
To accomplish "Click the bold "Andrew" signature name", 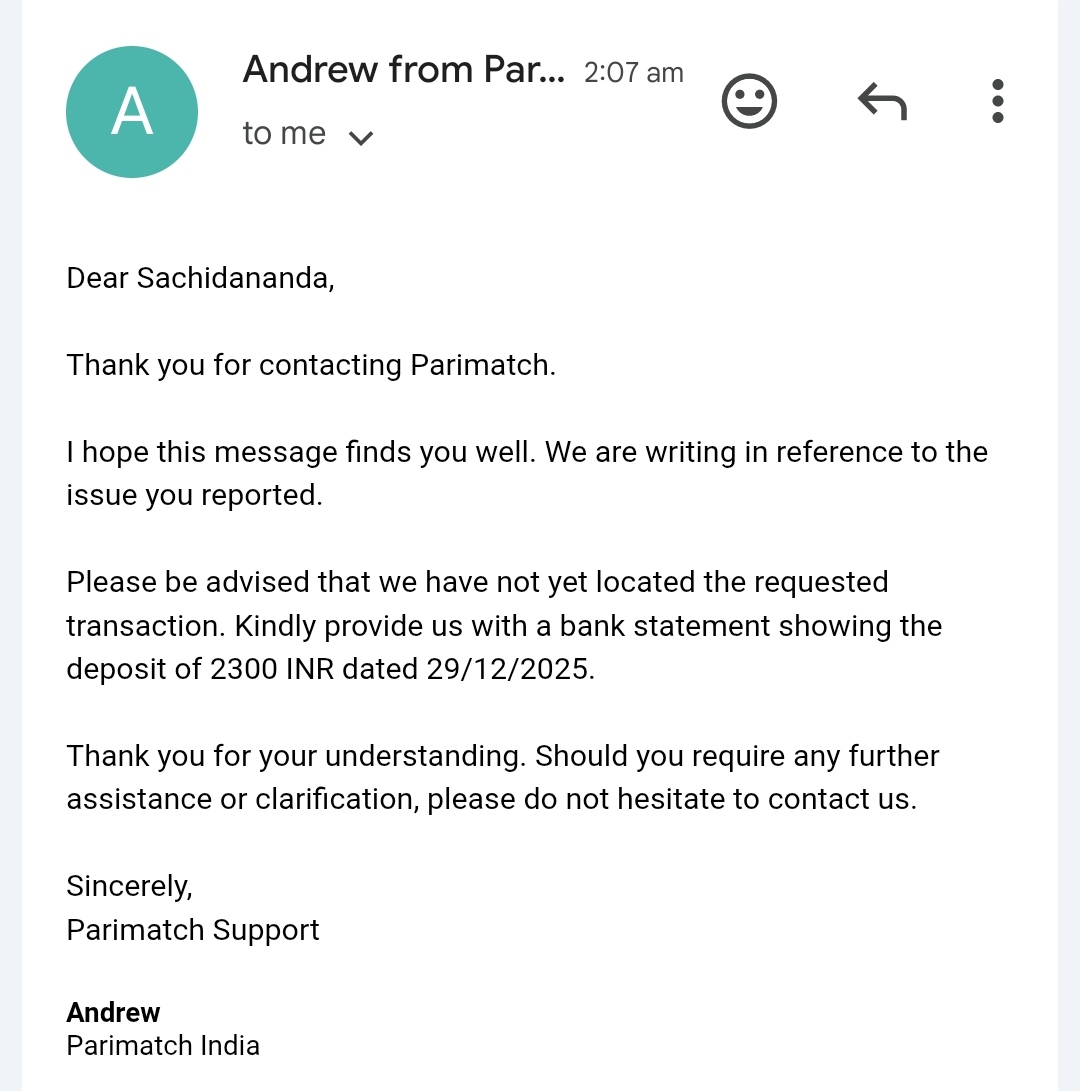I will [x=113, y=1012].
